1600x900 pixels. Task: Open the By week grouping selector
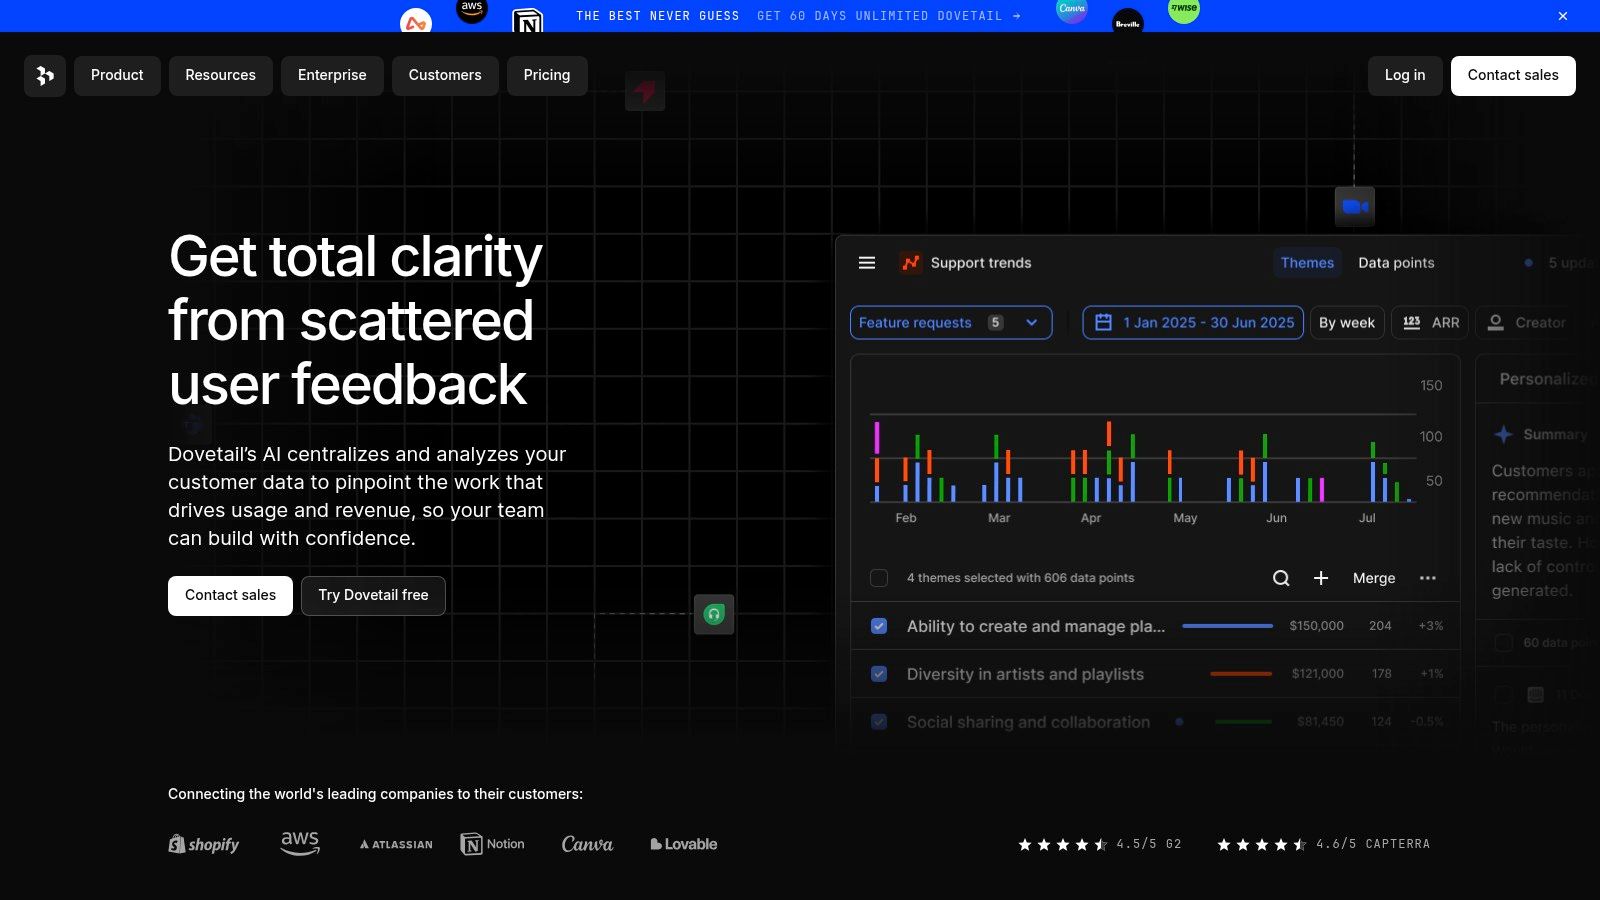coord(1346,323)
